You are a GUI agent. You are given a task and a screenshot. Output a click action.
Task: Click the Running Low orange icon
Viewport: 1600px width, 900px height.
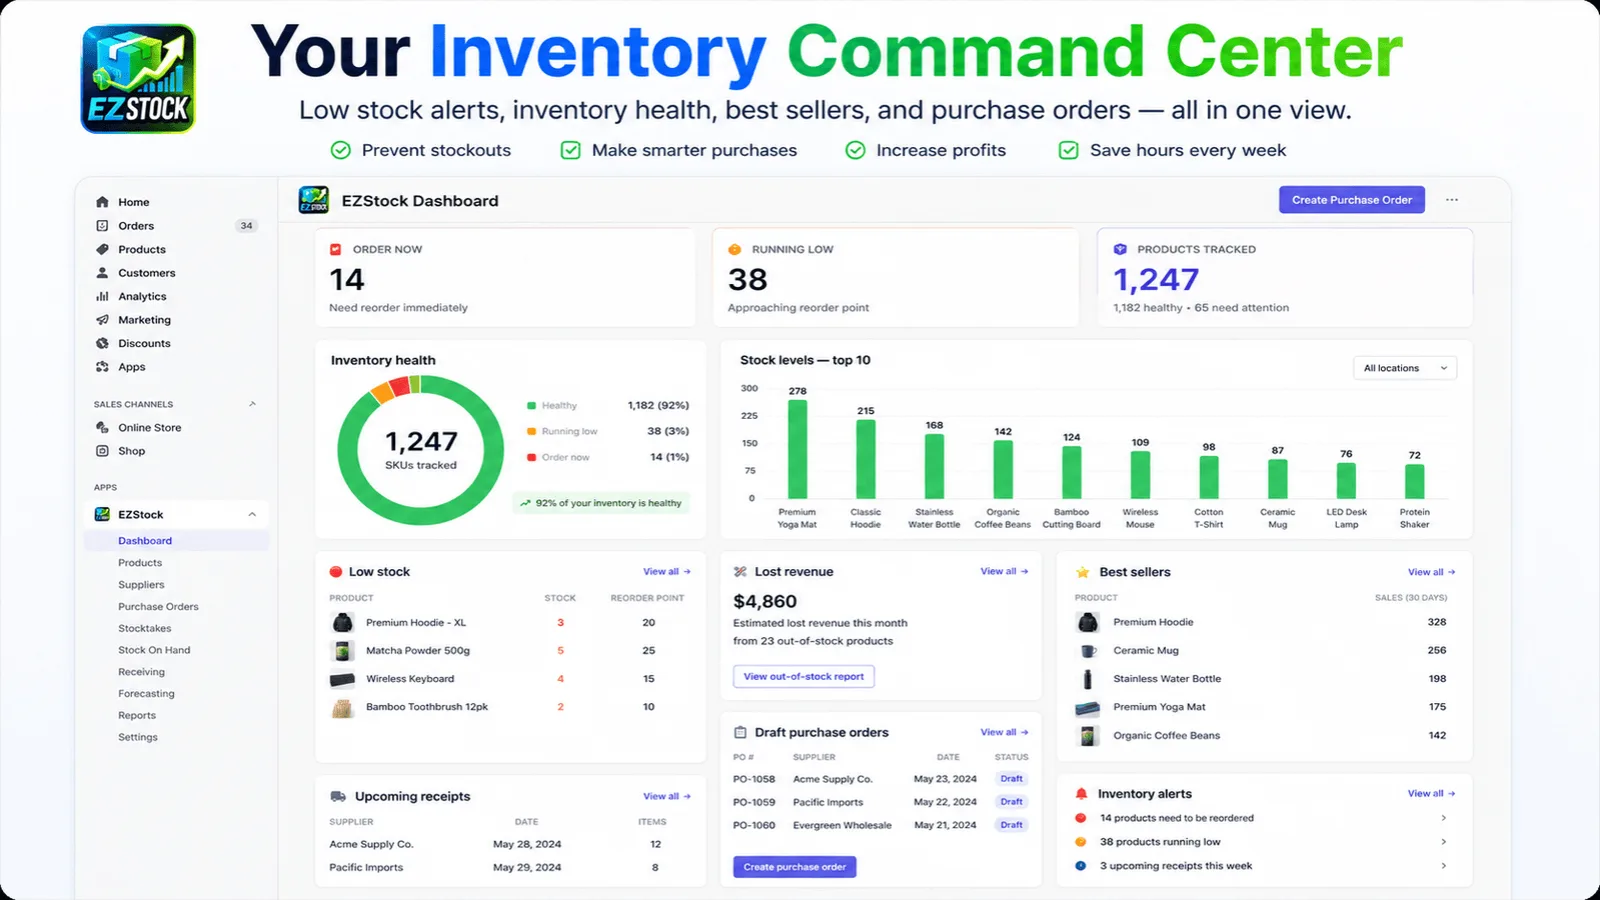coord(735,249)
